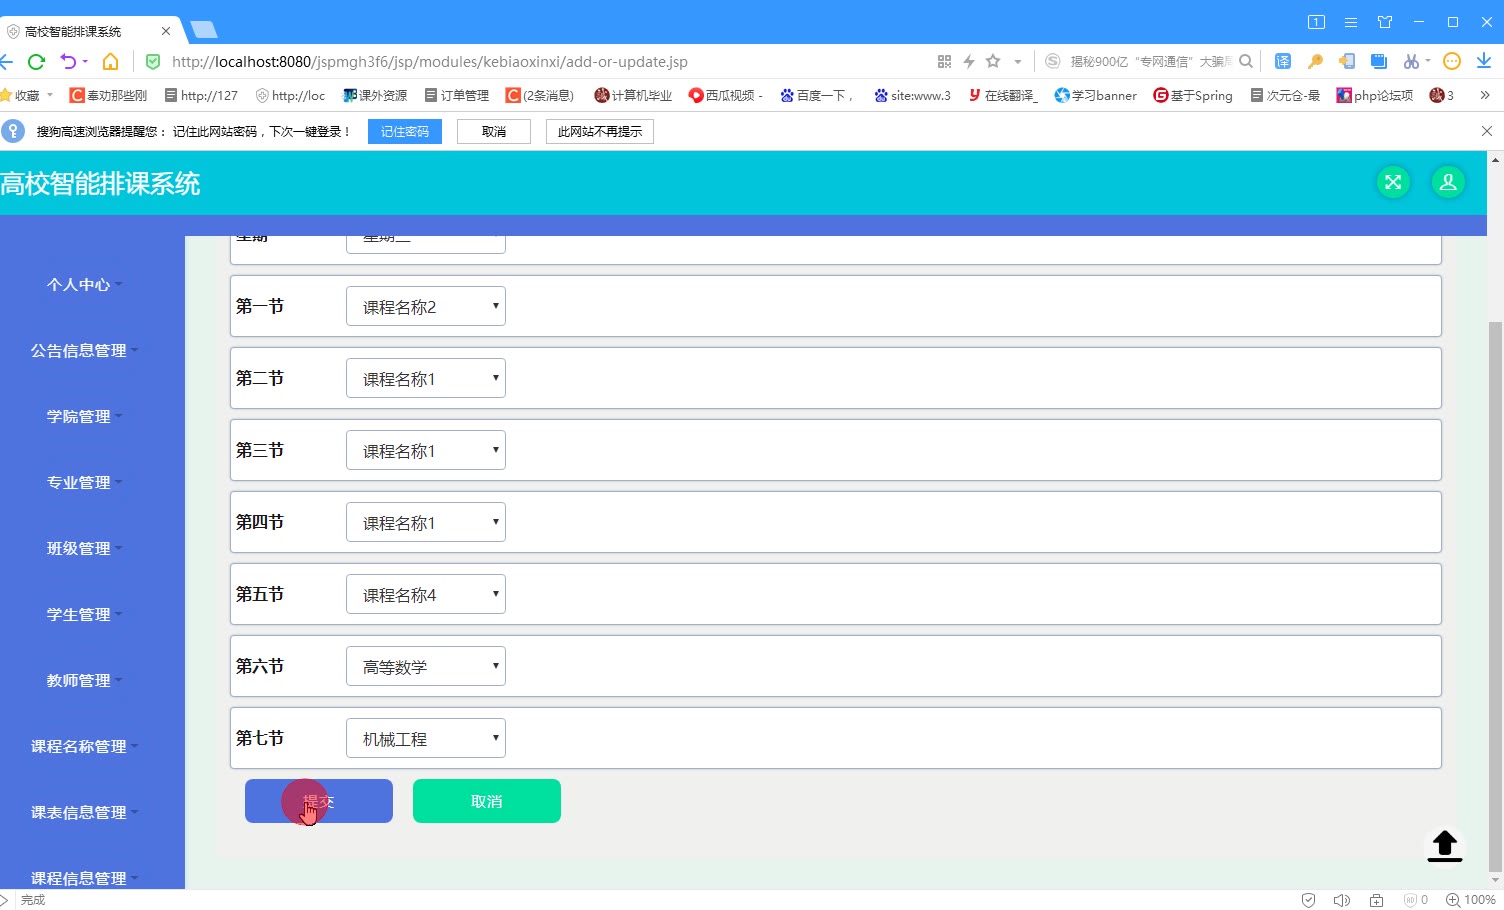Expand 班级管理 sidebar menu
The height and width of the screenshot is (910, 1504).
click(x=84, y=549)
